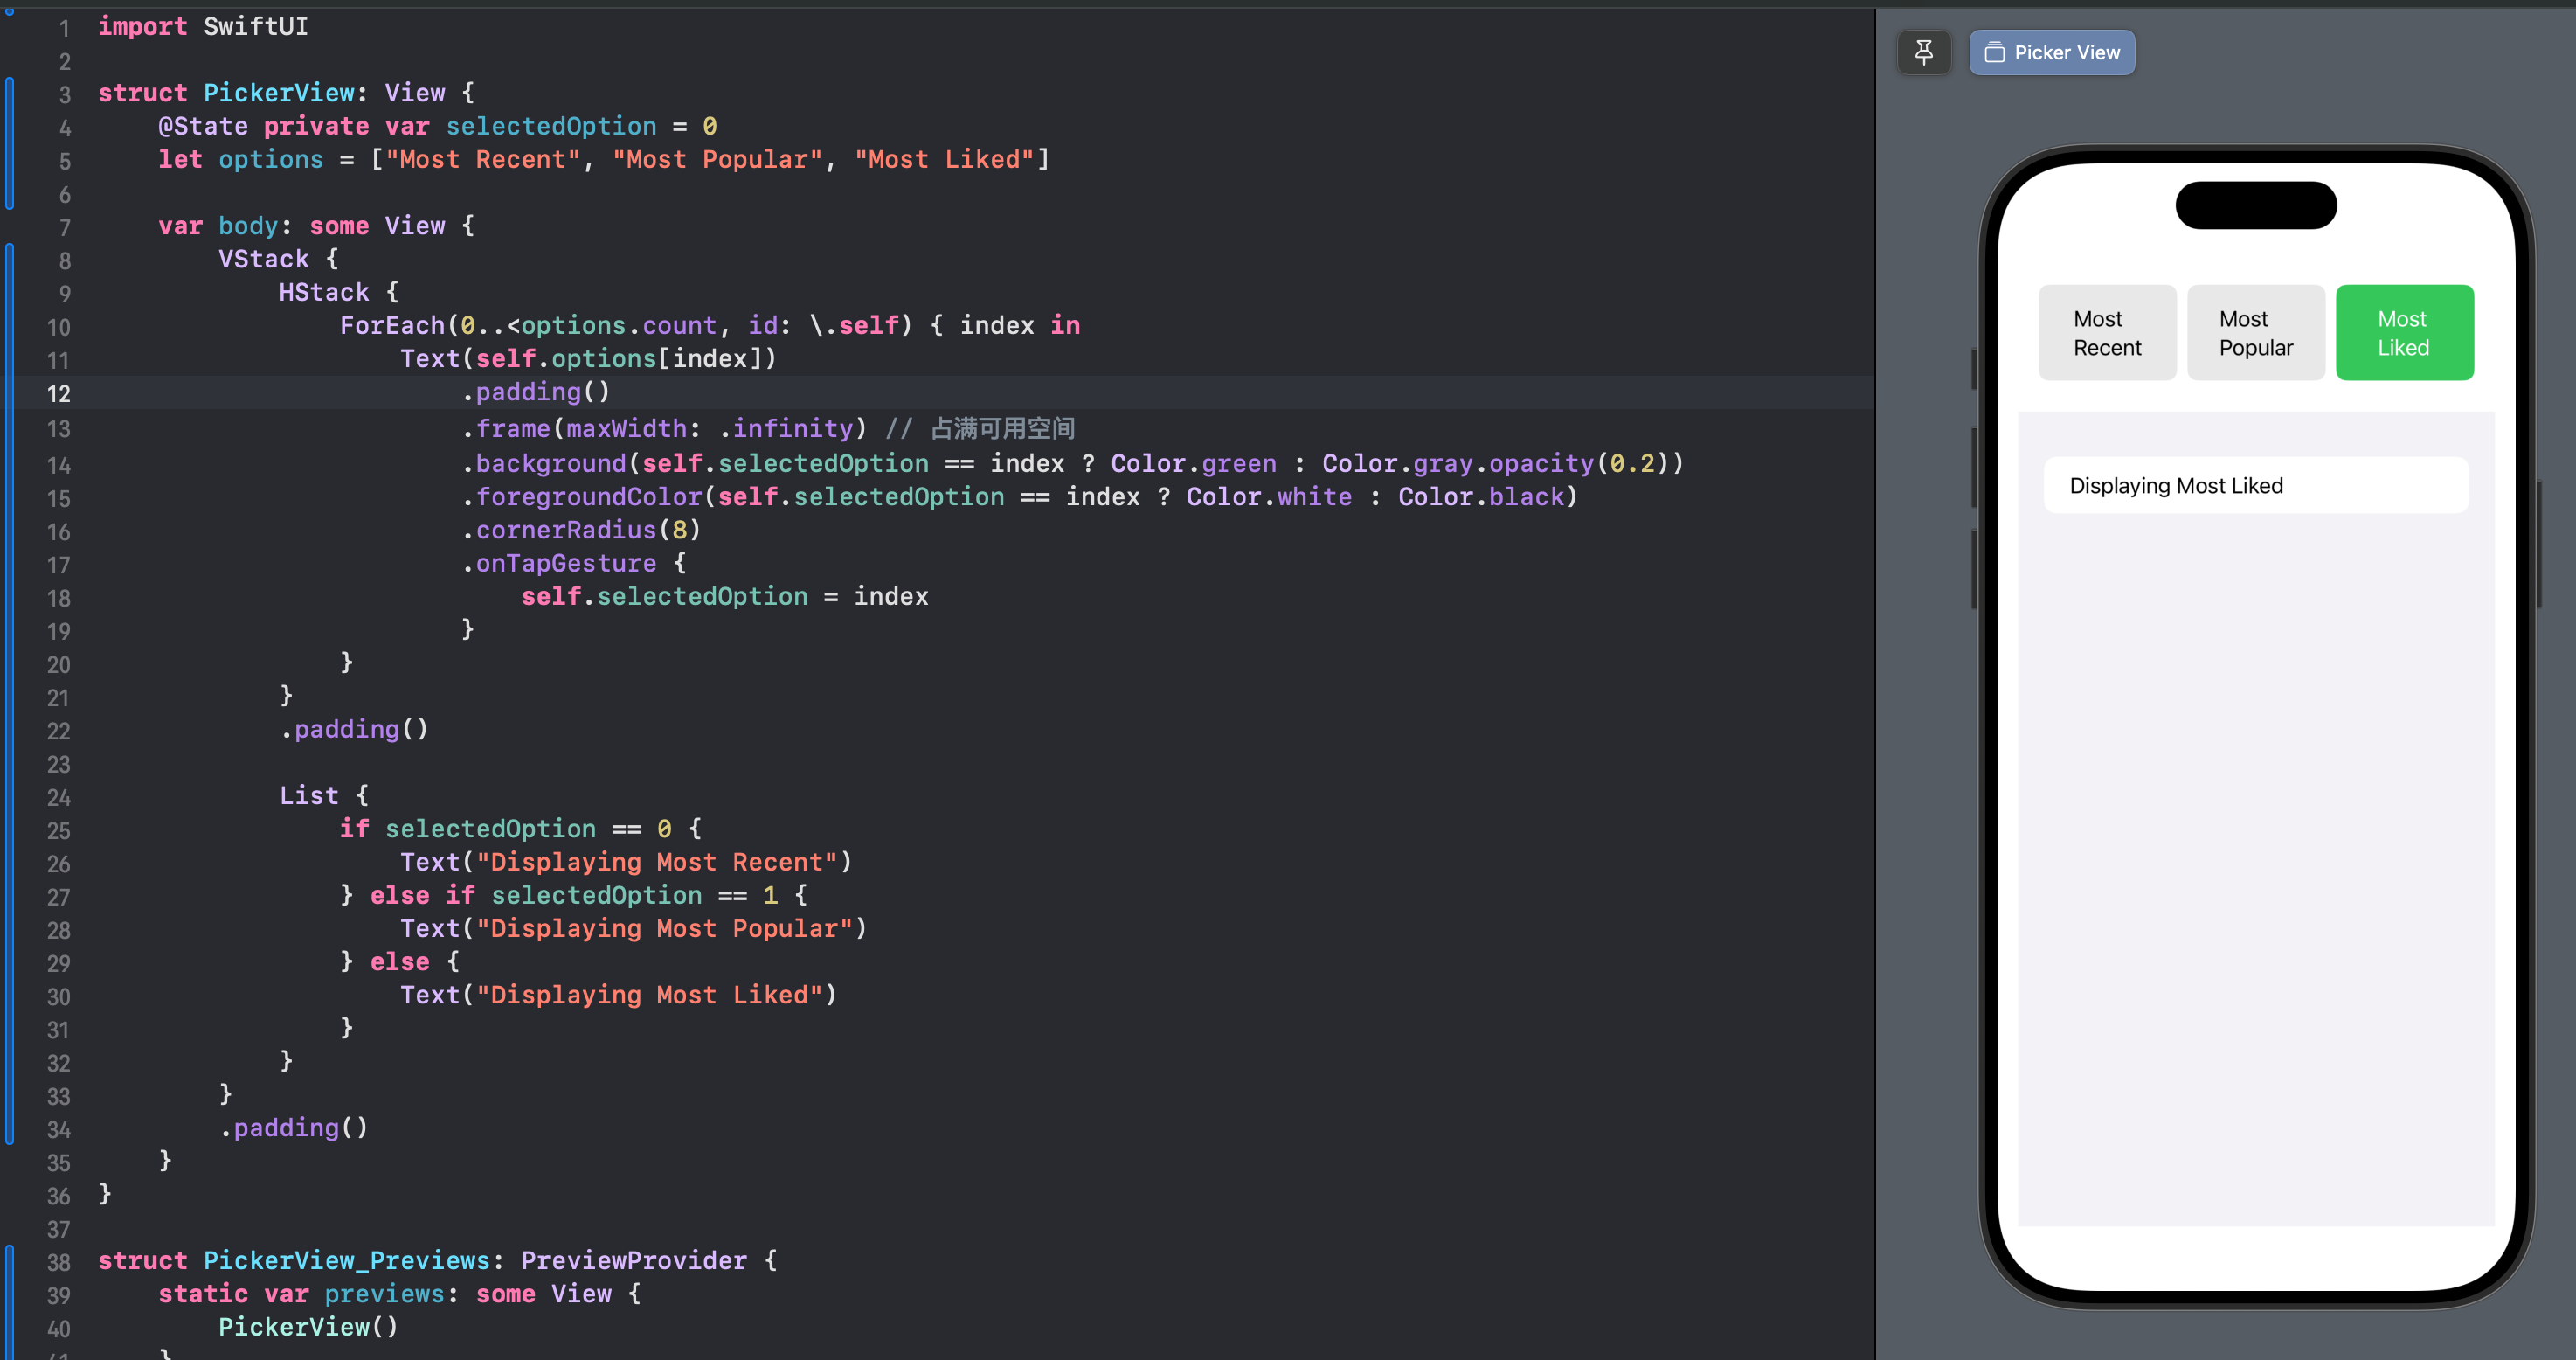Tap the green Most Liked option
The height and width of the screenshot is (1360, 2576).
coord(2404,333)
